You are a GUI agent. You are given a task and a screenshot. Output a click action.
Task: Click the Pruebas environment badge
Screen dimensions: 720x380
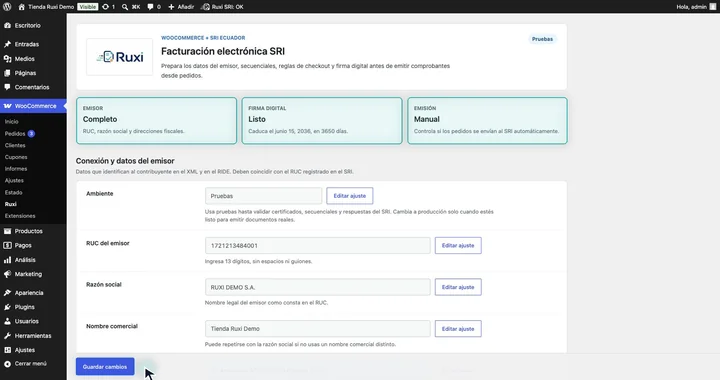click(542, 39)
